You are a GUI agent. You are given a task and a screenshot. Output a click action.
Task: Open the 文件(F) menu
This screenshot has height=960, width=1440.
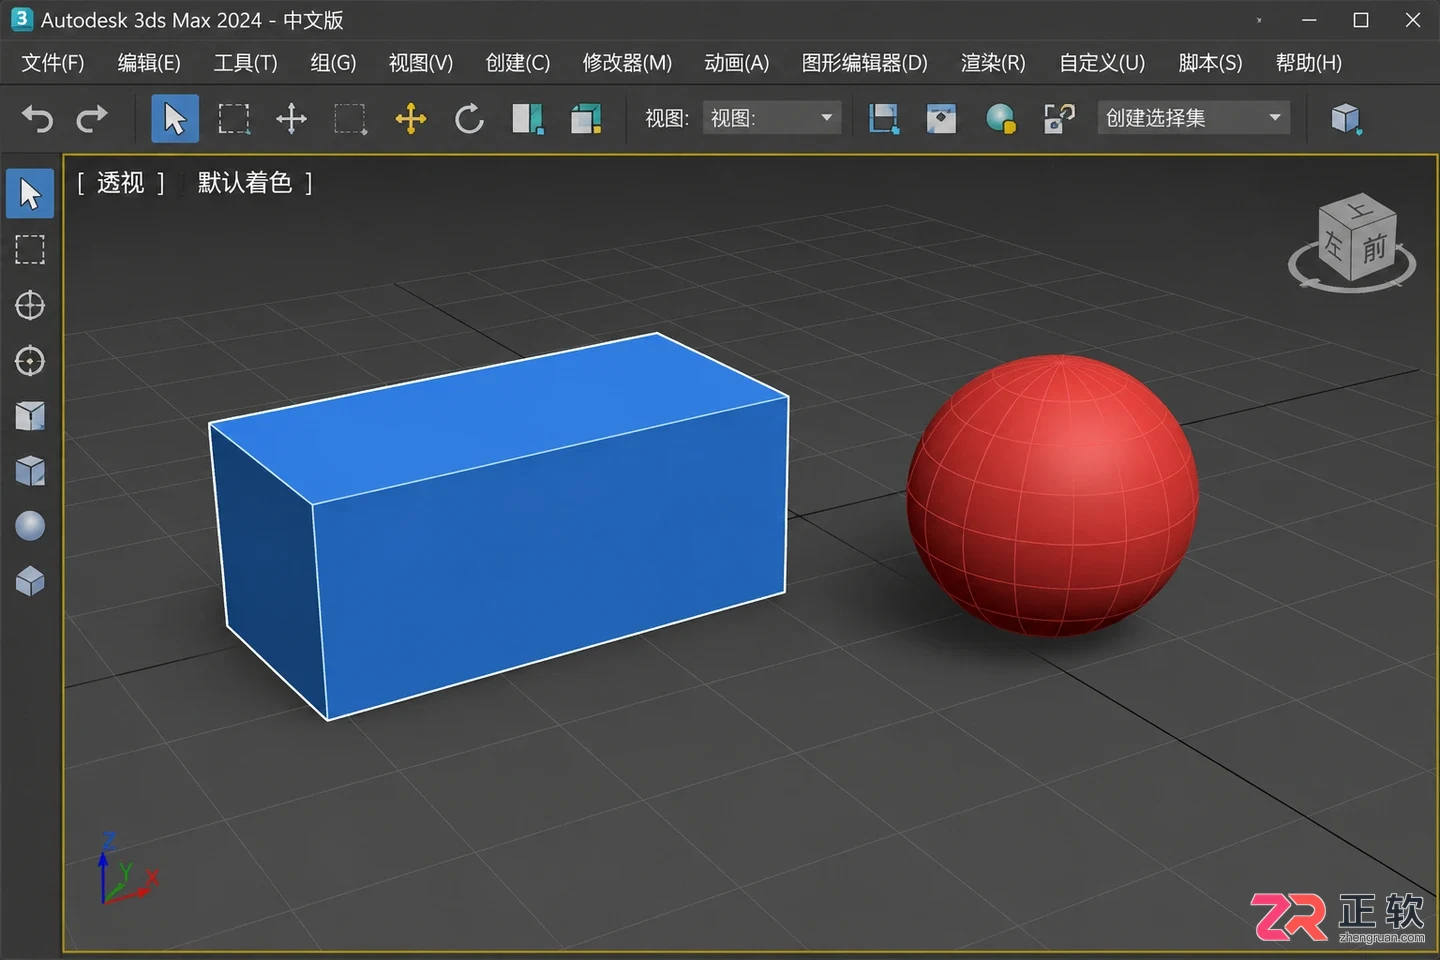[53, 63]
